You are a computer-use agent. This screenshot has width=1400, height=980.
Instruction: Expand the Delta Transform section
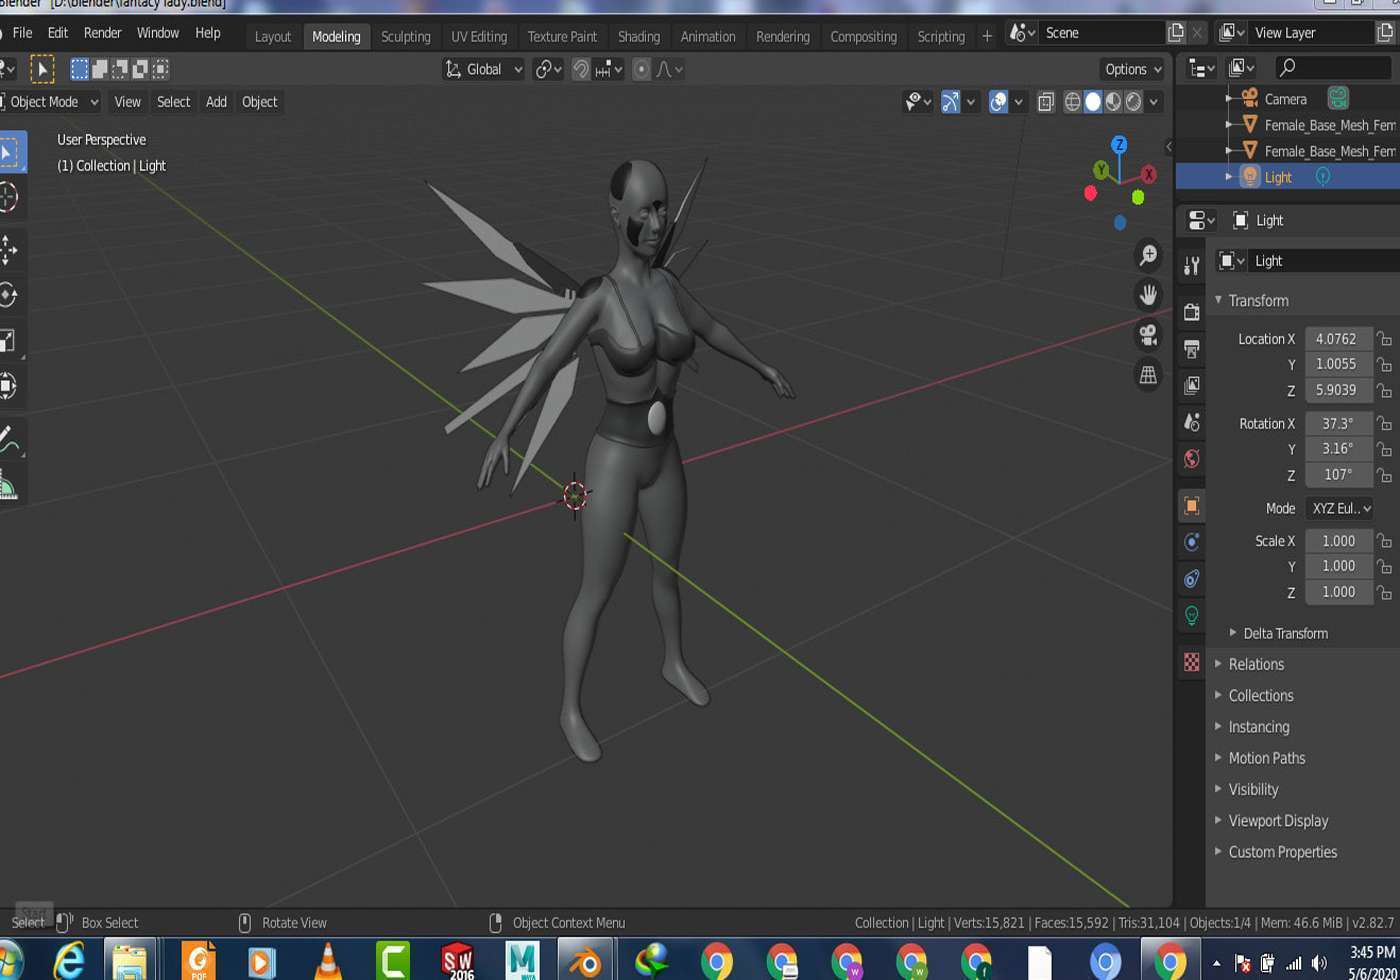pos(1284,633)
